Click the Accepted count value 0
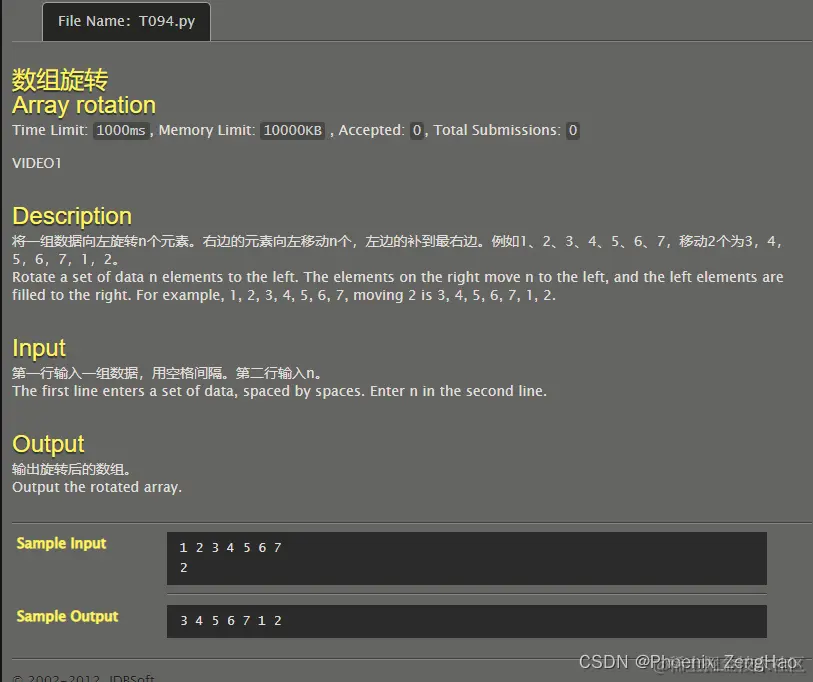 pos(417,130)
